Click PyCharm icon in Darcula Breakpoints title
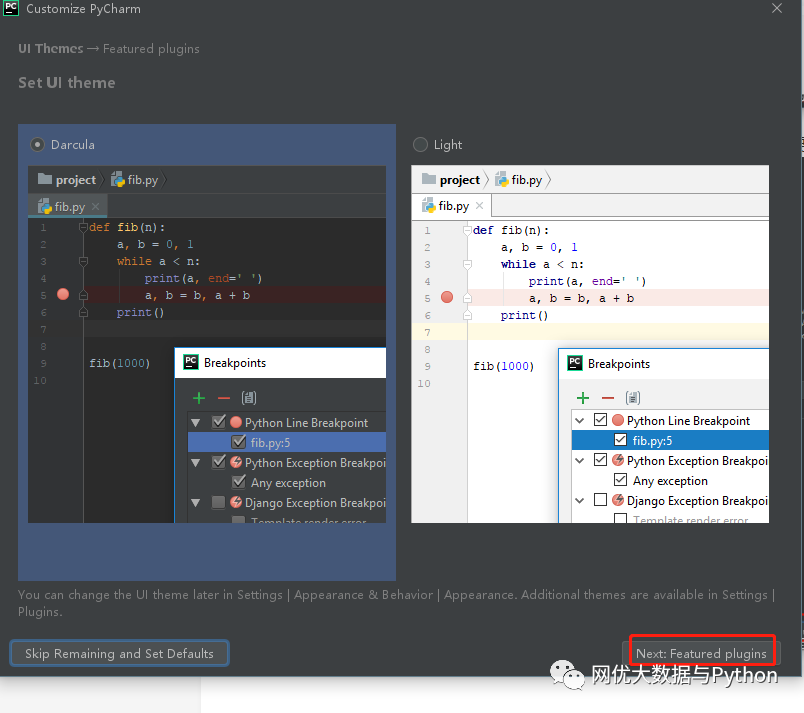The image size is (804, 713). pos(191,362)
